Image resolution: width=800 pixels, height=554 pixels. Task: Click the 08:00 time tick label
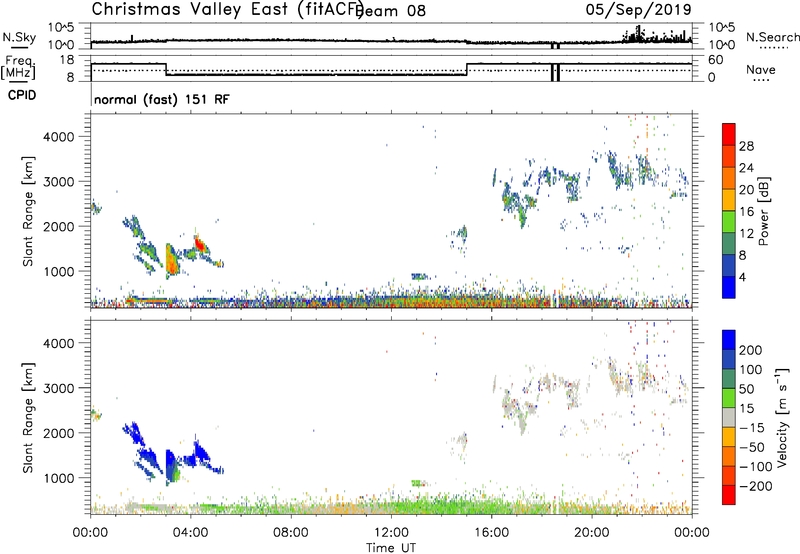point(291,533)
